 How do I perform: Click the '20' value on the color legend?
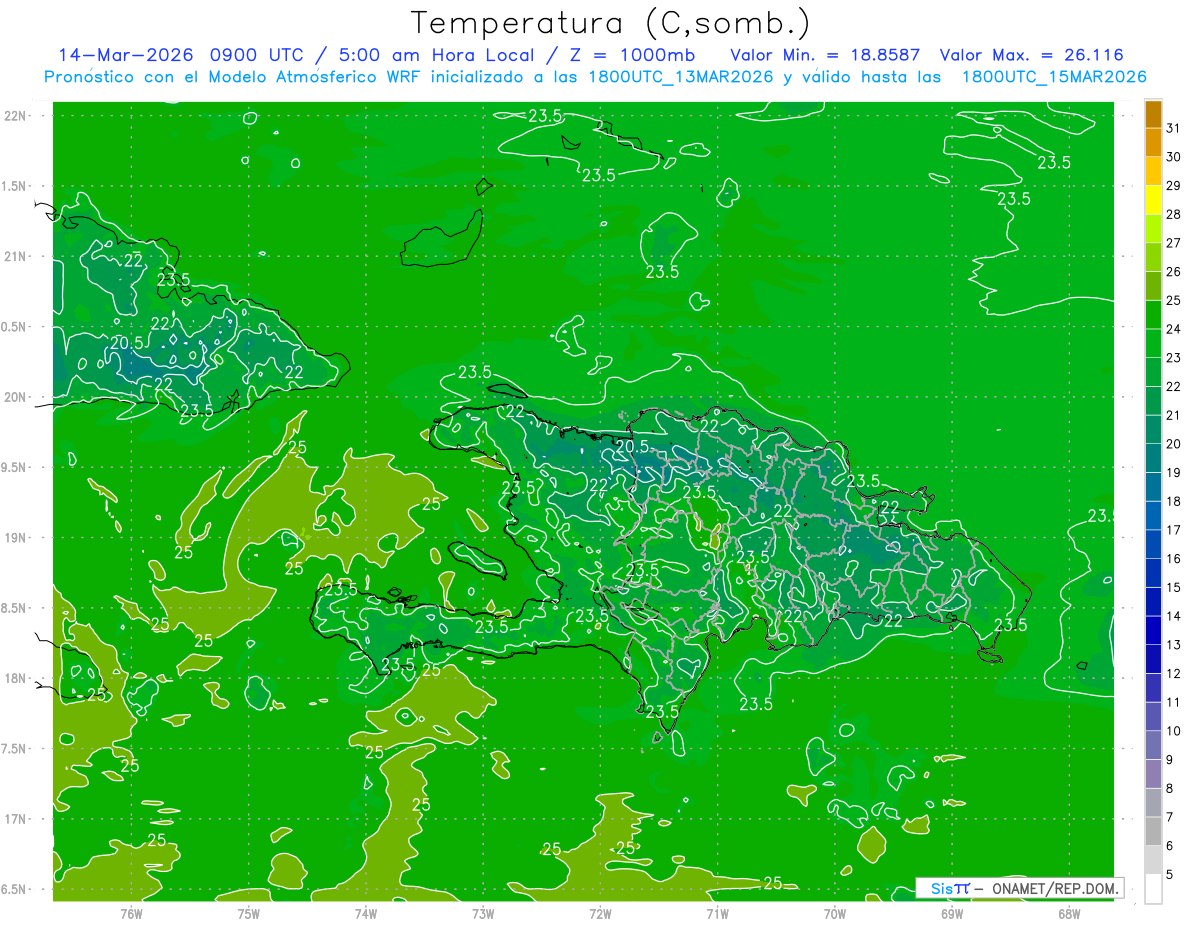1174,444
